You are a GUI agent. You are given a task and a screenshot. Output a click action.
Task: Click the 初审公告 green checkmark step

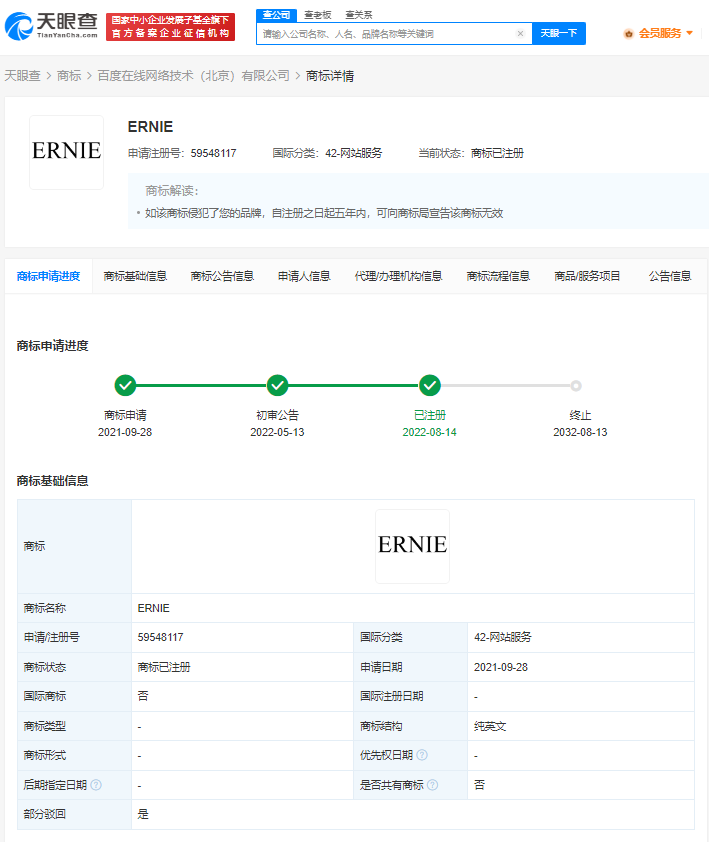277,386
